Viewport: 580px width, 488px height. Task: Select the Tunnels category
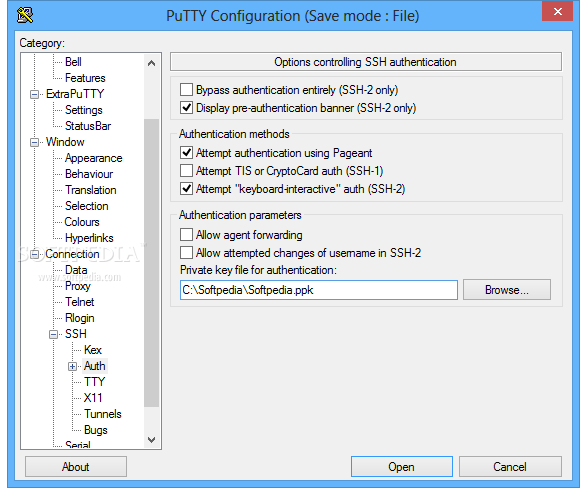click(102, 414)
